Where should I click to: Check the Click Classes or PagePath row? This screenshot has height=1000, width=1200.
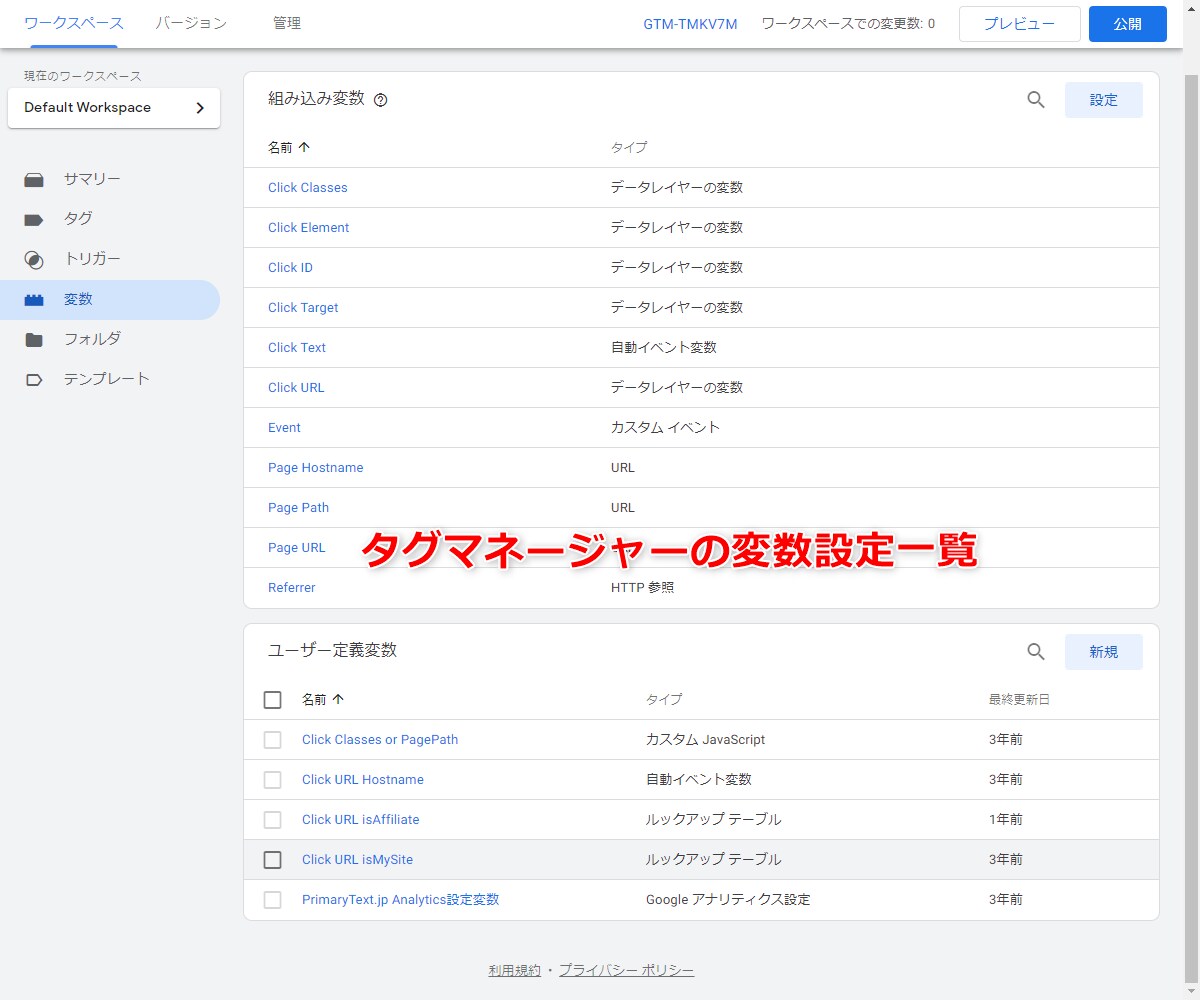[x=272, y=740]
